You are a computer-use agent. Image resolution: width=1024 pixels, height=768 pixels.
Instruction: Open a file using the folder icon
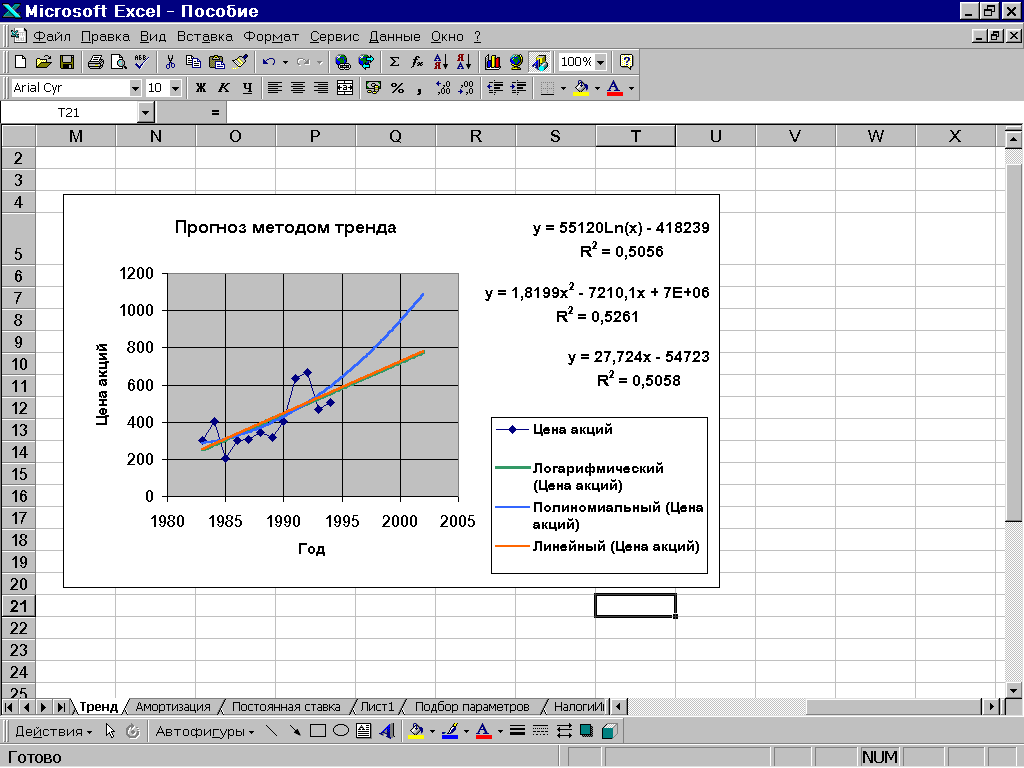point(43,62)
